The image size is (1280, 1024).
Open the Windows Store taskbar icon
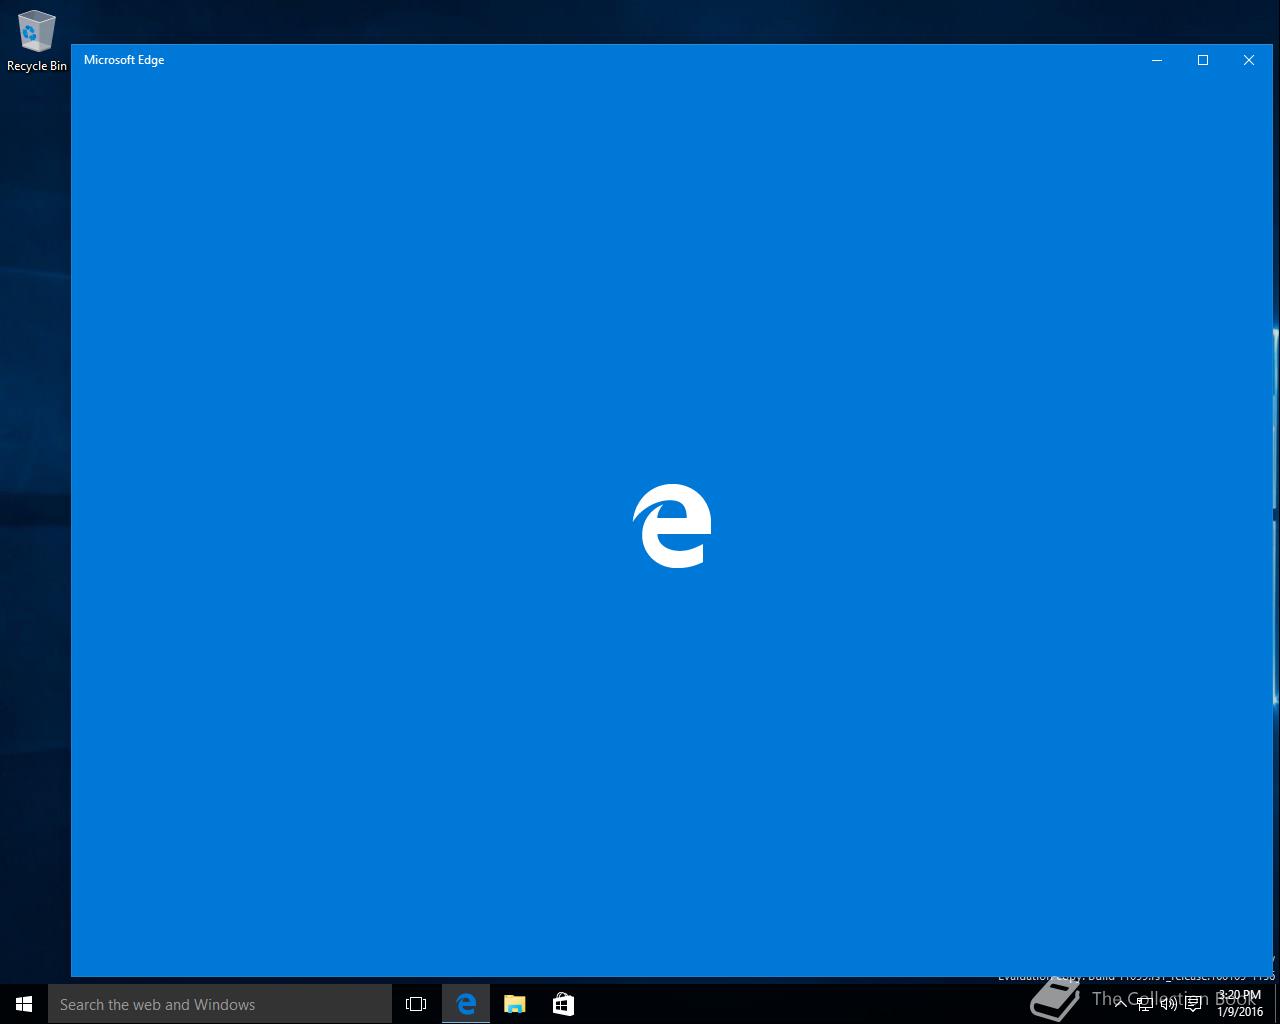563,1004
